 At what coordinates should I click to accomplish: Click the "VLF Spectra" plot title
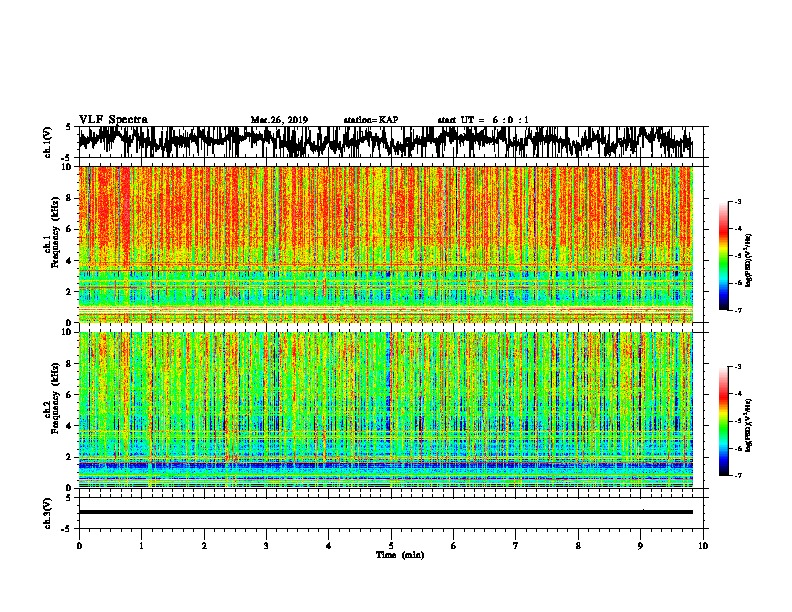(x=113, y=120)
